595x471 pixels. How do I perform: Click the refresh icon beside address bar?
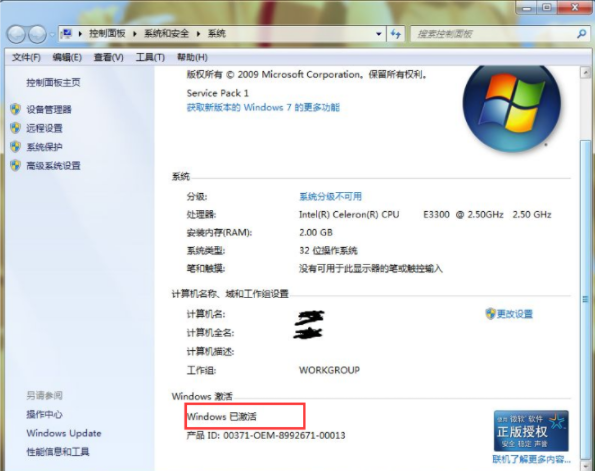pyautogui.click(x=396, y=34)
